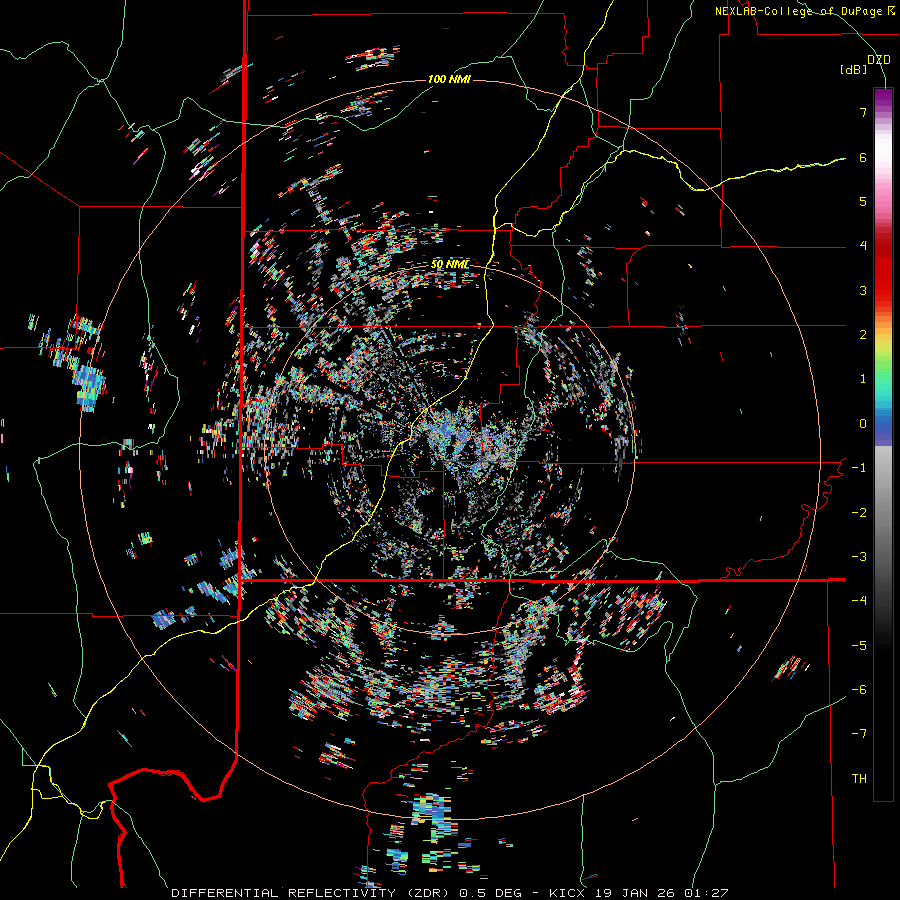This screenshot has height=900, width=900.
Task: Click the 2 value on the color scale
Action: [863, 335]
